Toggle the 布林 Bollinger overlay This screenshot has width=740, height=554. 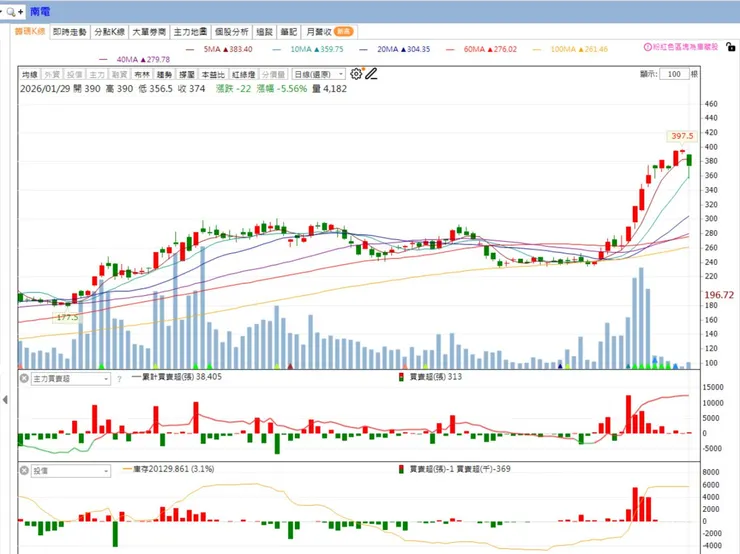[x=142, y=75]
